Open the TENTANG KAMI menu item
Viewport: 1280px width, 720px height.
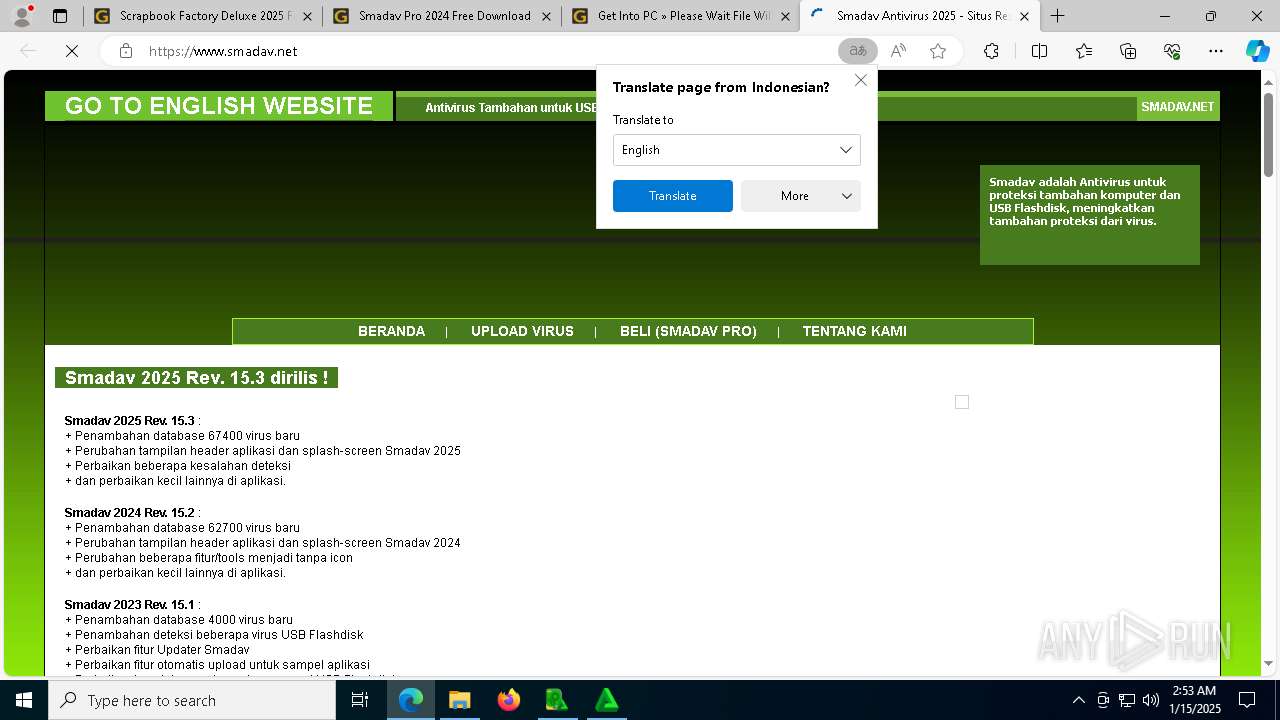[854, 331]
